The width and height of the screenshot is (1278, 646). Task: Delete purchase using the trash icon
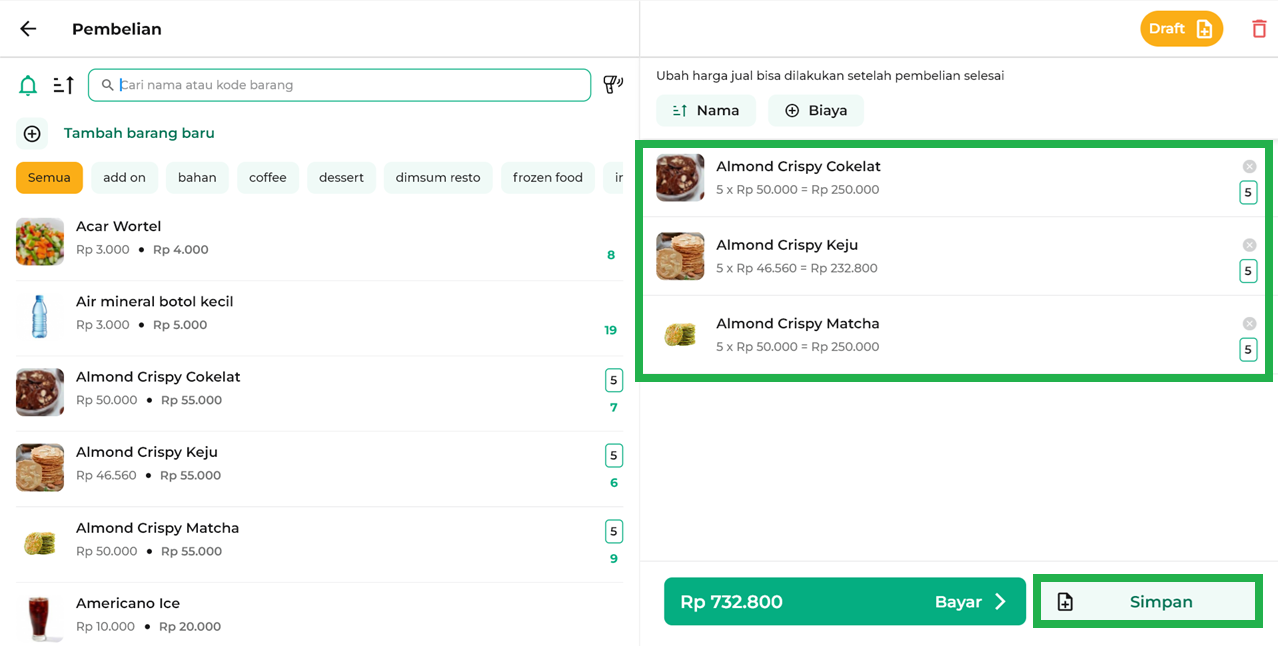tap(1259, 29)
